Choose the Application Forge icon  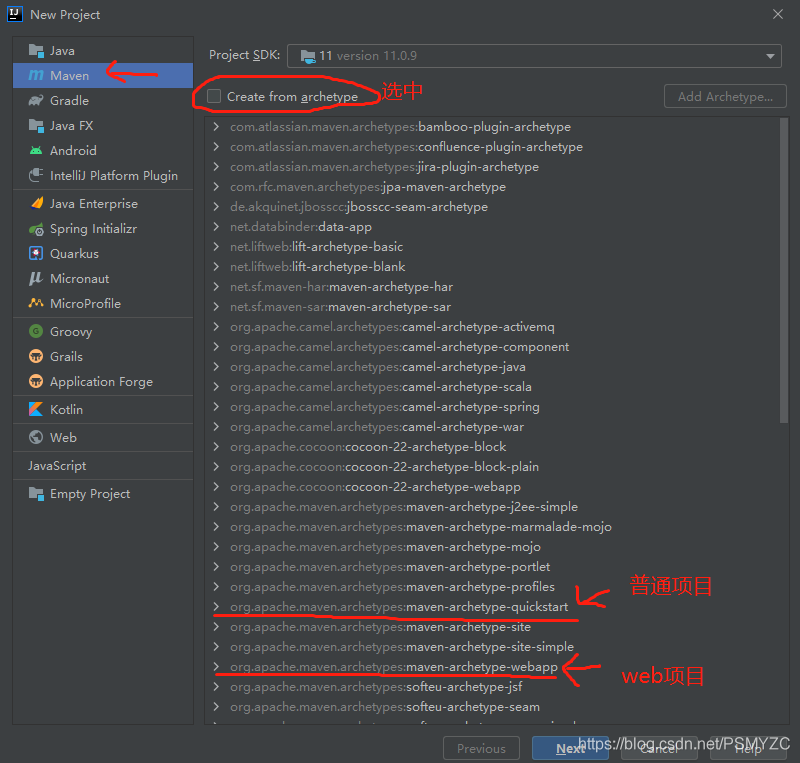coord(36,382)
